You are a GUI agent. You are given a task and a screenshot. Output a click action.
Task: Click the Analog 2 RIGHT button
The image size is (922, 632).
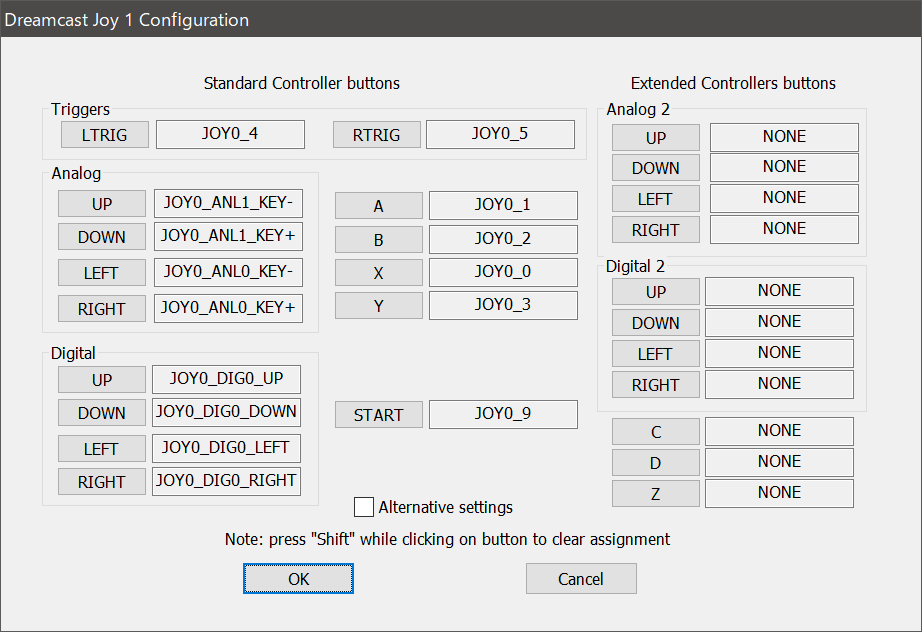(656, 229)
